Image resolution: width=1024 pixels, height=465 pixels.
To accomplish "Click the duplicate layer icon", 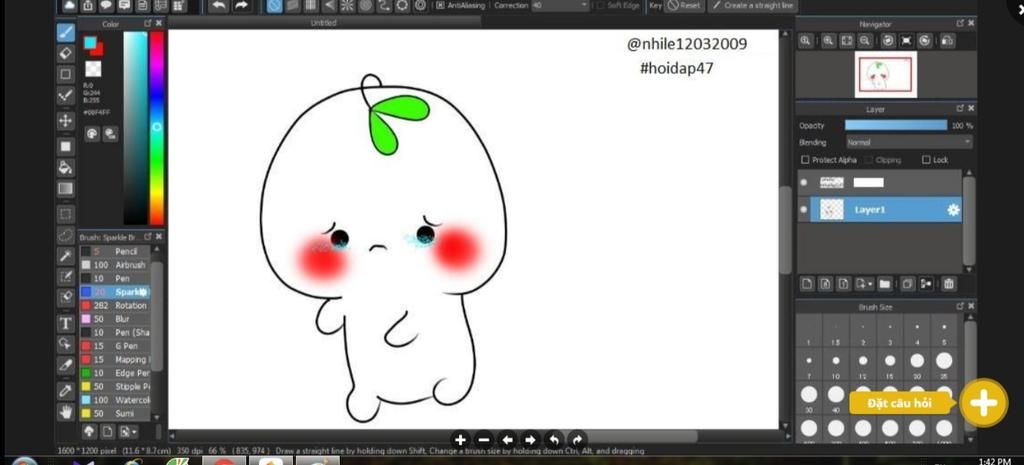I will [906, 284].
